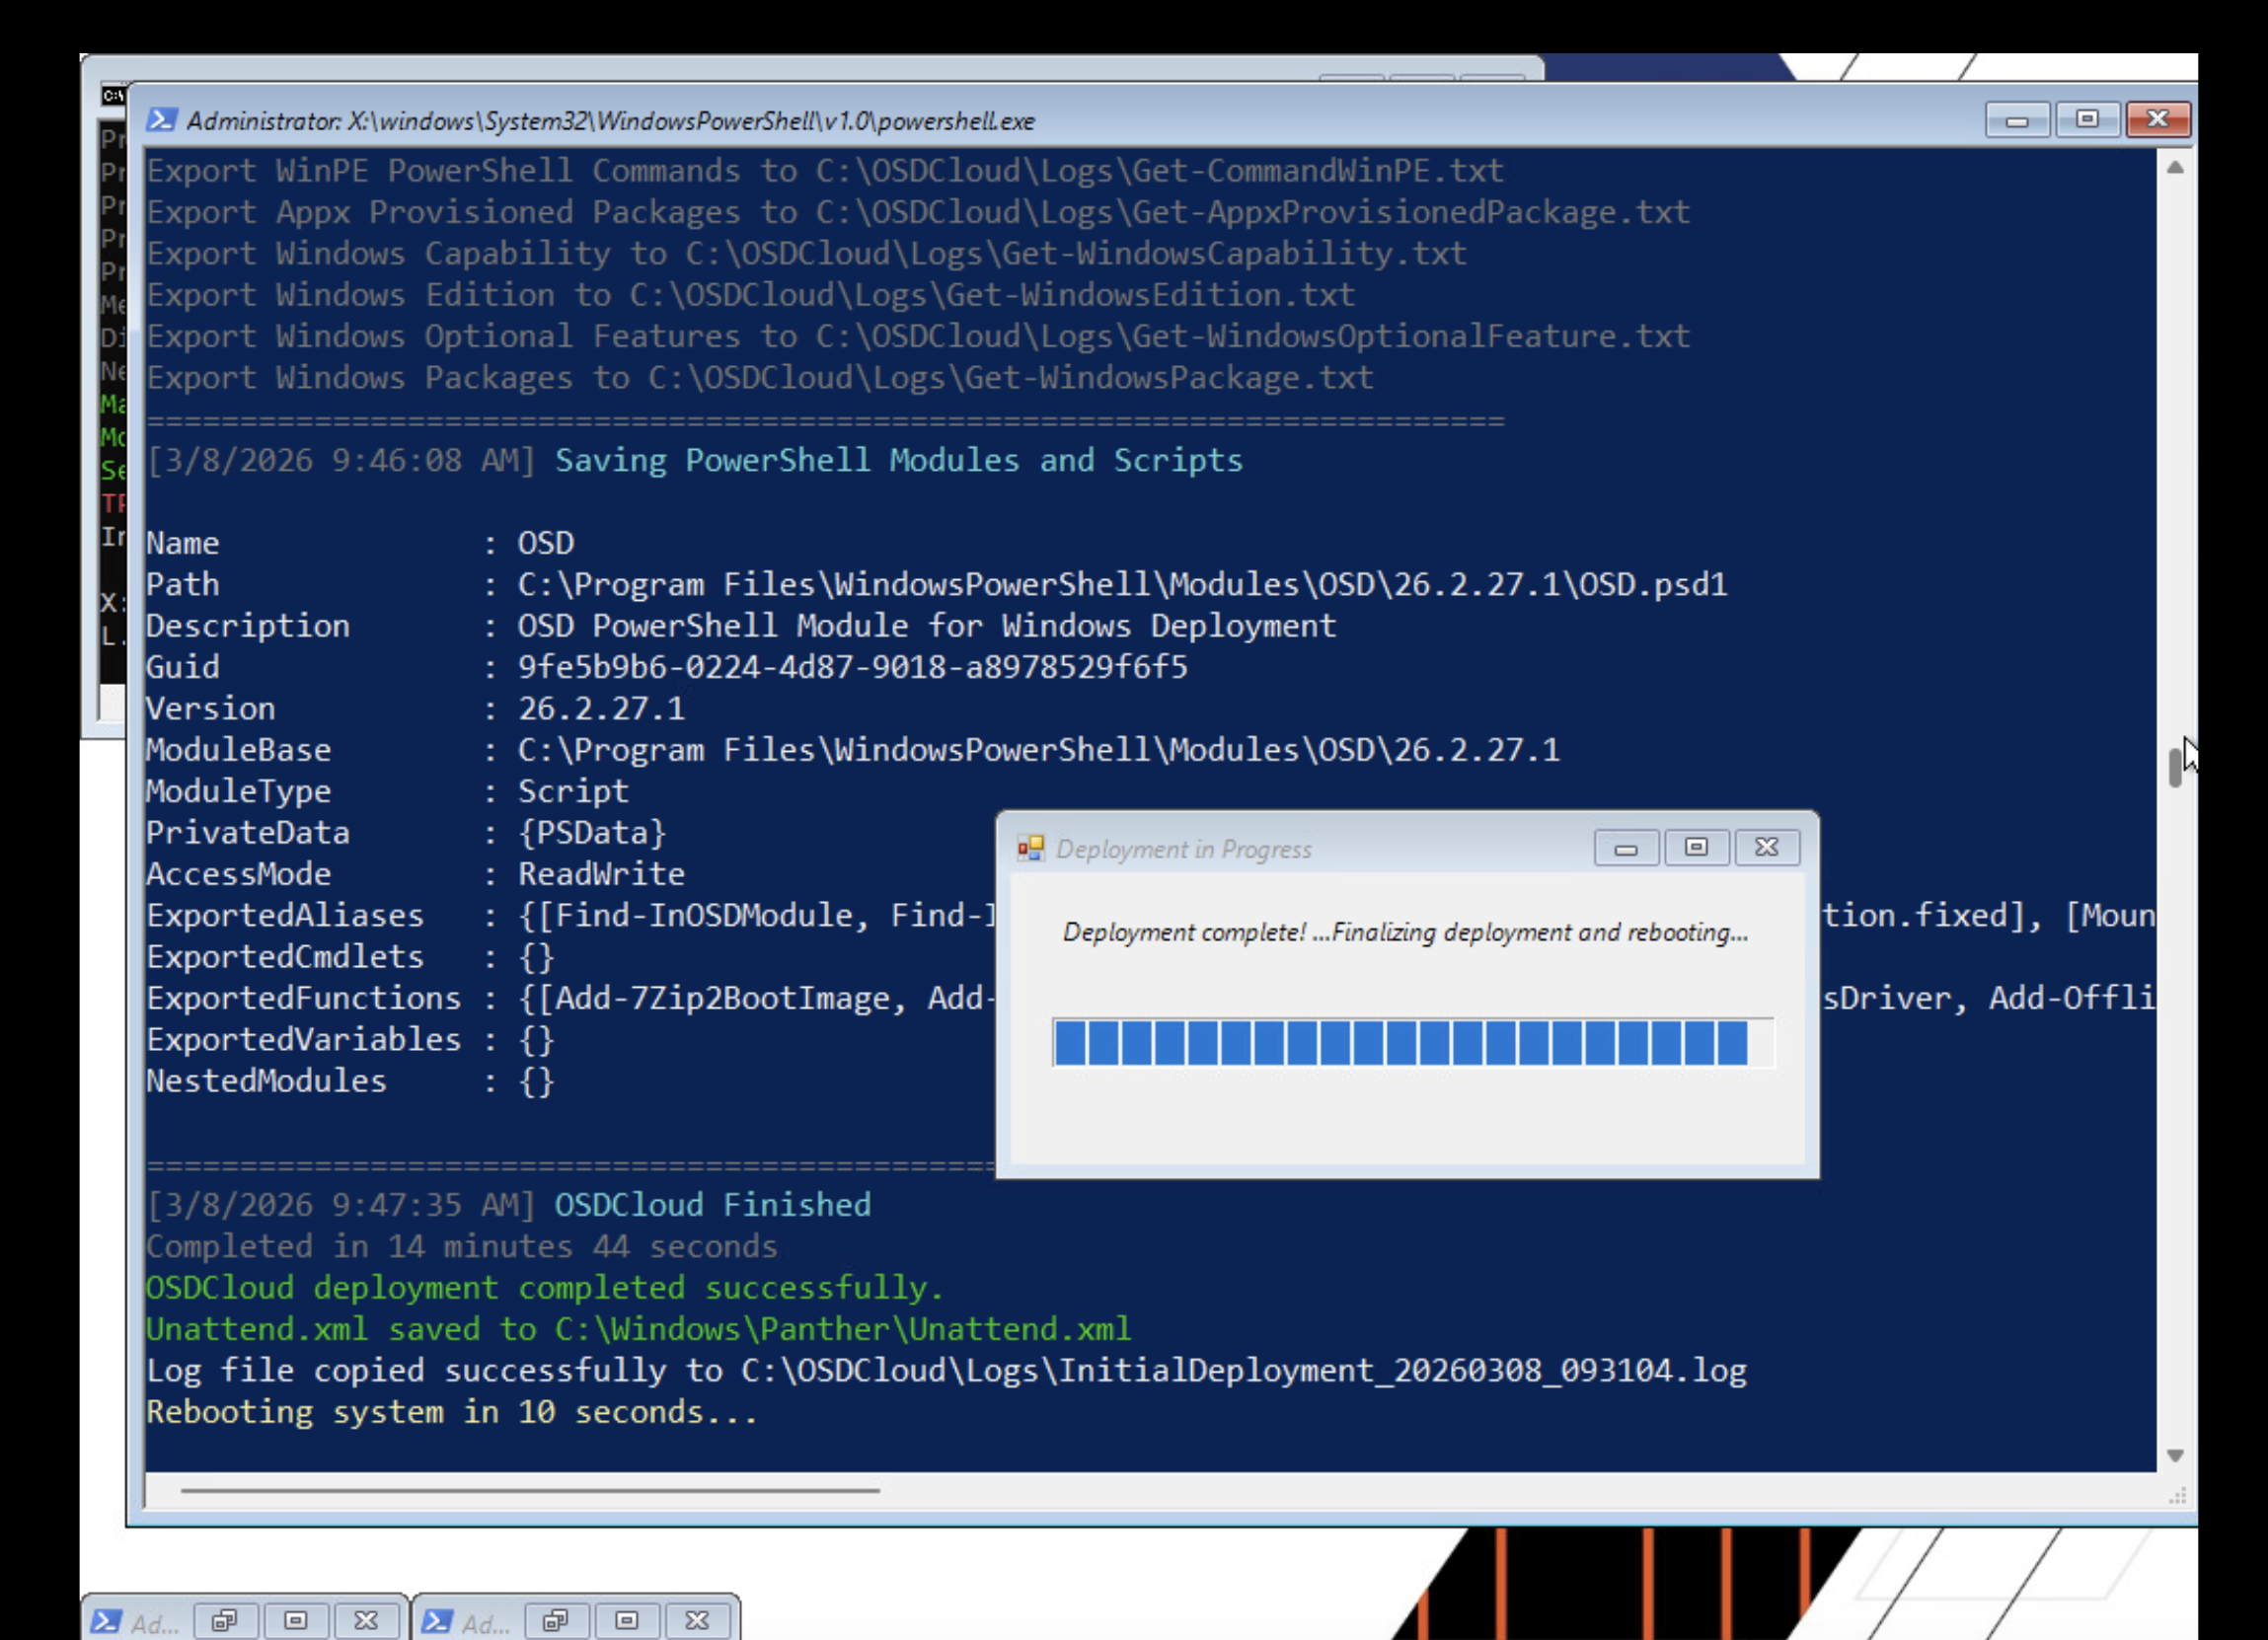Restore the leftmost minimized Ad... window
The image size is (2268, 1640).
(226, 1620)
